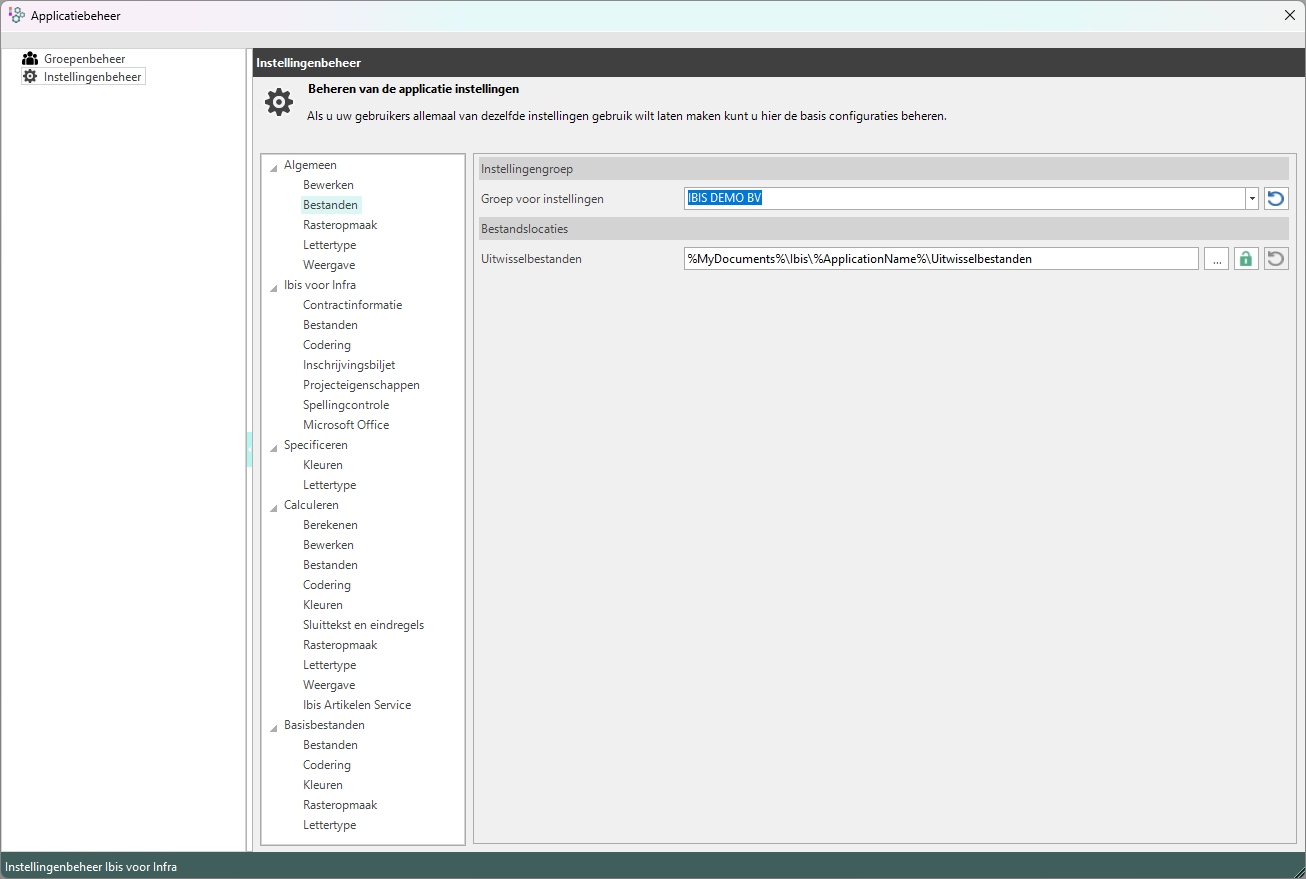Click the Groepenbeheer people icon
The image size is (1306, 879).
(30, 59)
